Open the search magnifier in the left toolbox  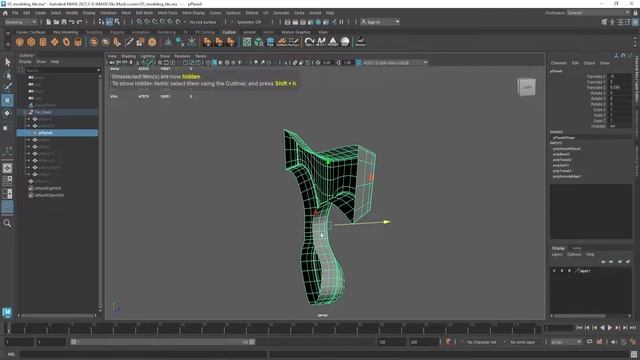pyautogui.click(x=7, y=223)
